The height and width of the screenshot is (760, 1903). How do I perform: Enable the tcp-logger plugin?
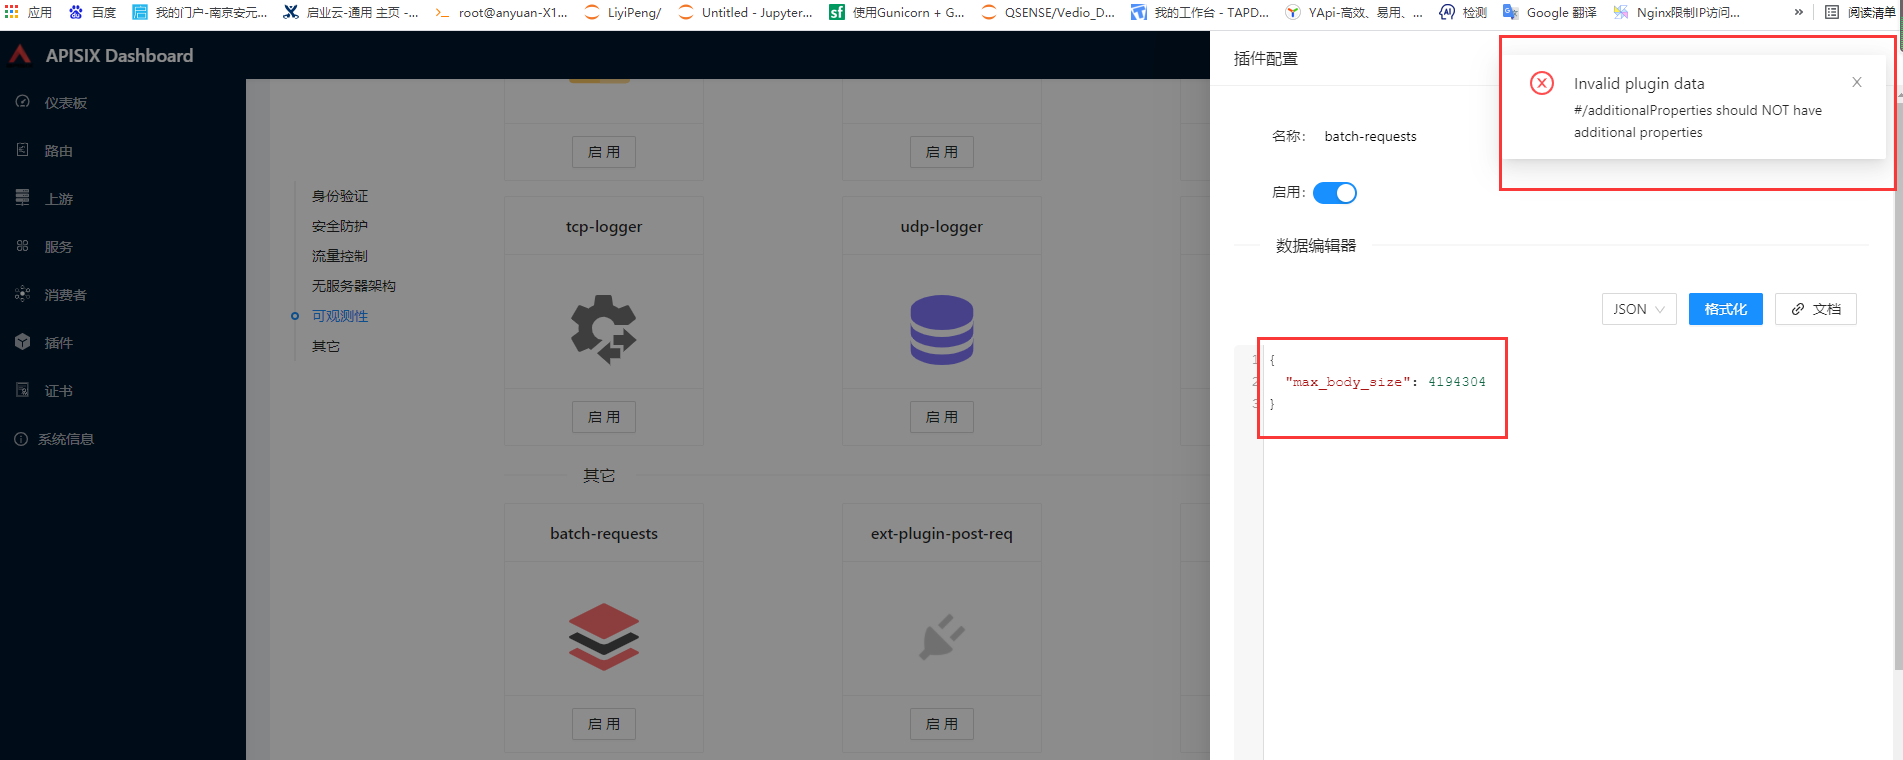pos(604,417)
